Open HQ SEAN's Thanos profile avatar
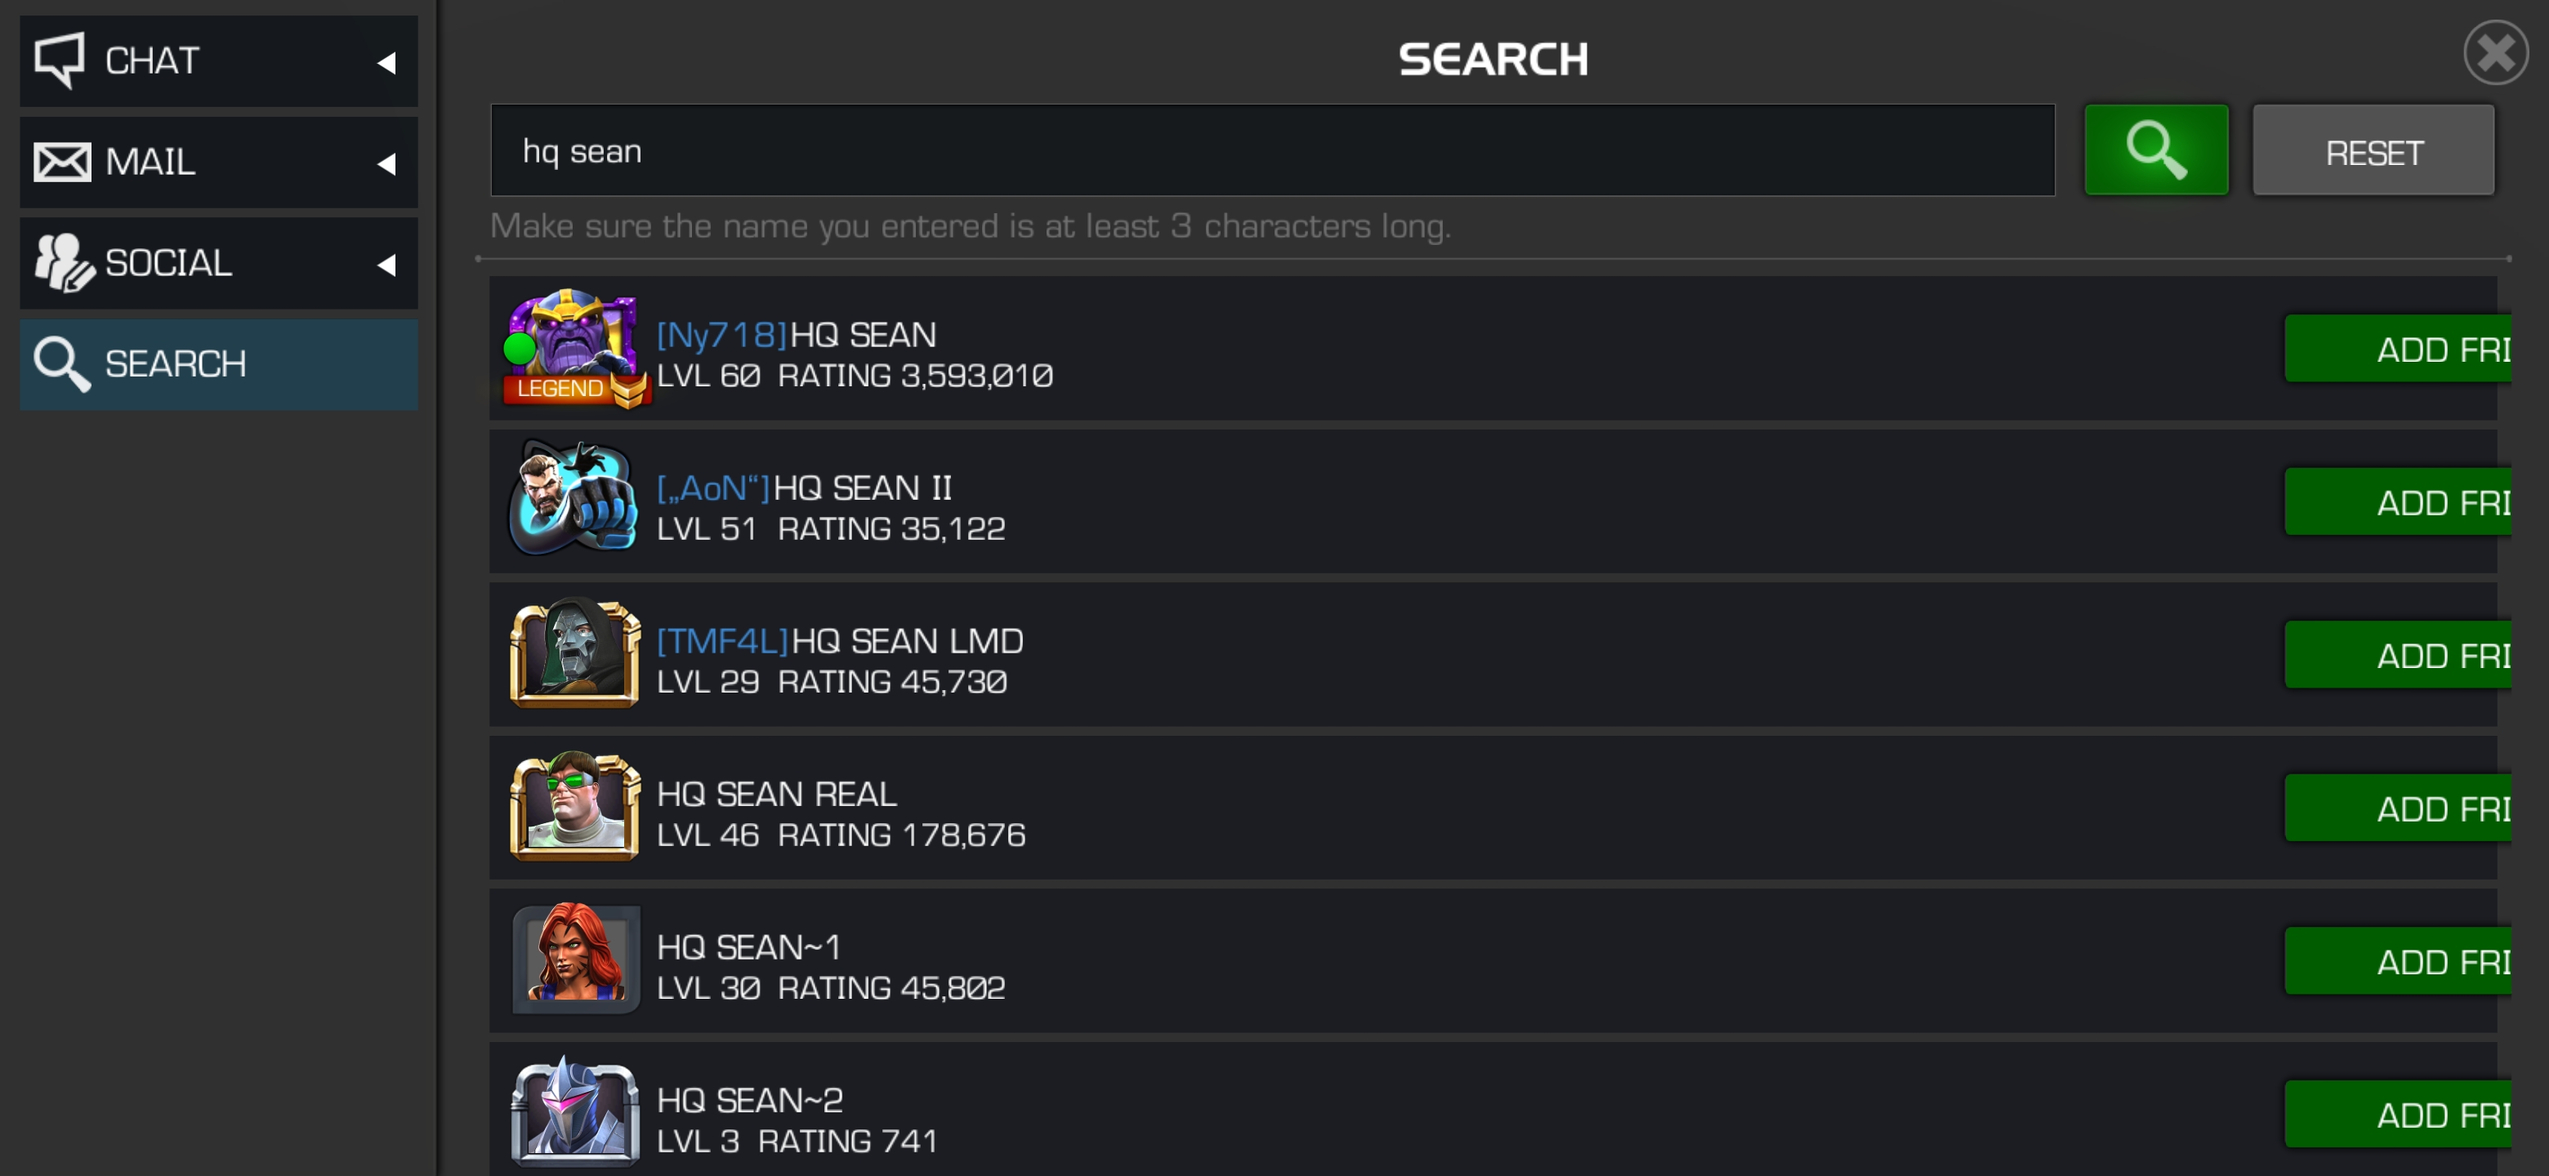2549x1176 pixels. pyautogui.click(x=573, y=346)
